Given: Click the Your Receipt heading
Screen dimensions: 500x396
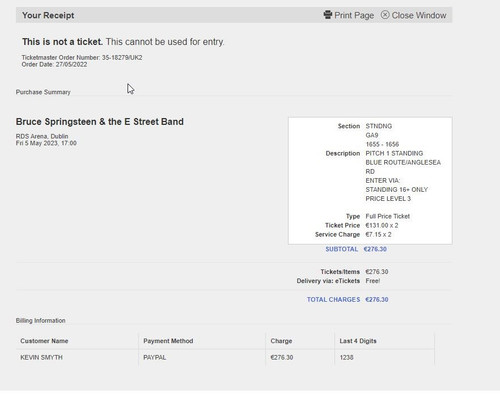Looking at the screenshot, I should (48, 15).
